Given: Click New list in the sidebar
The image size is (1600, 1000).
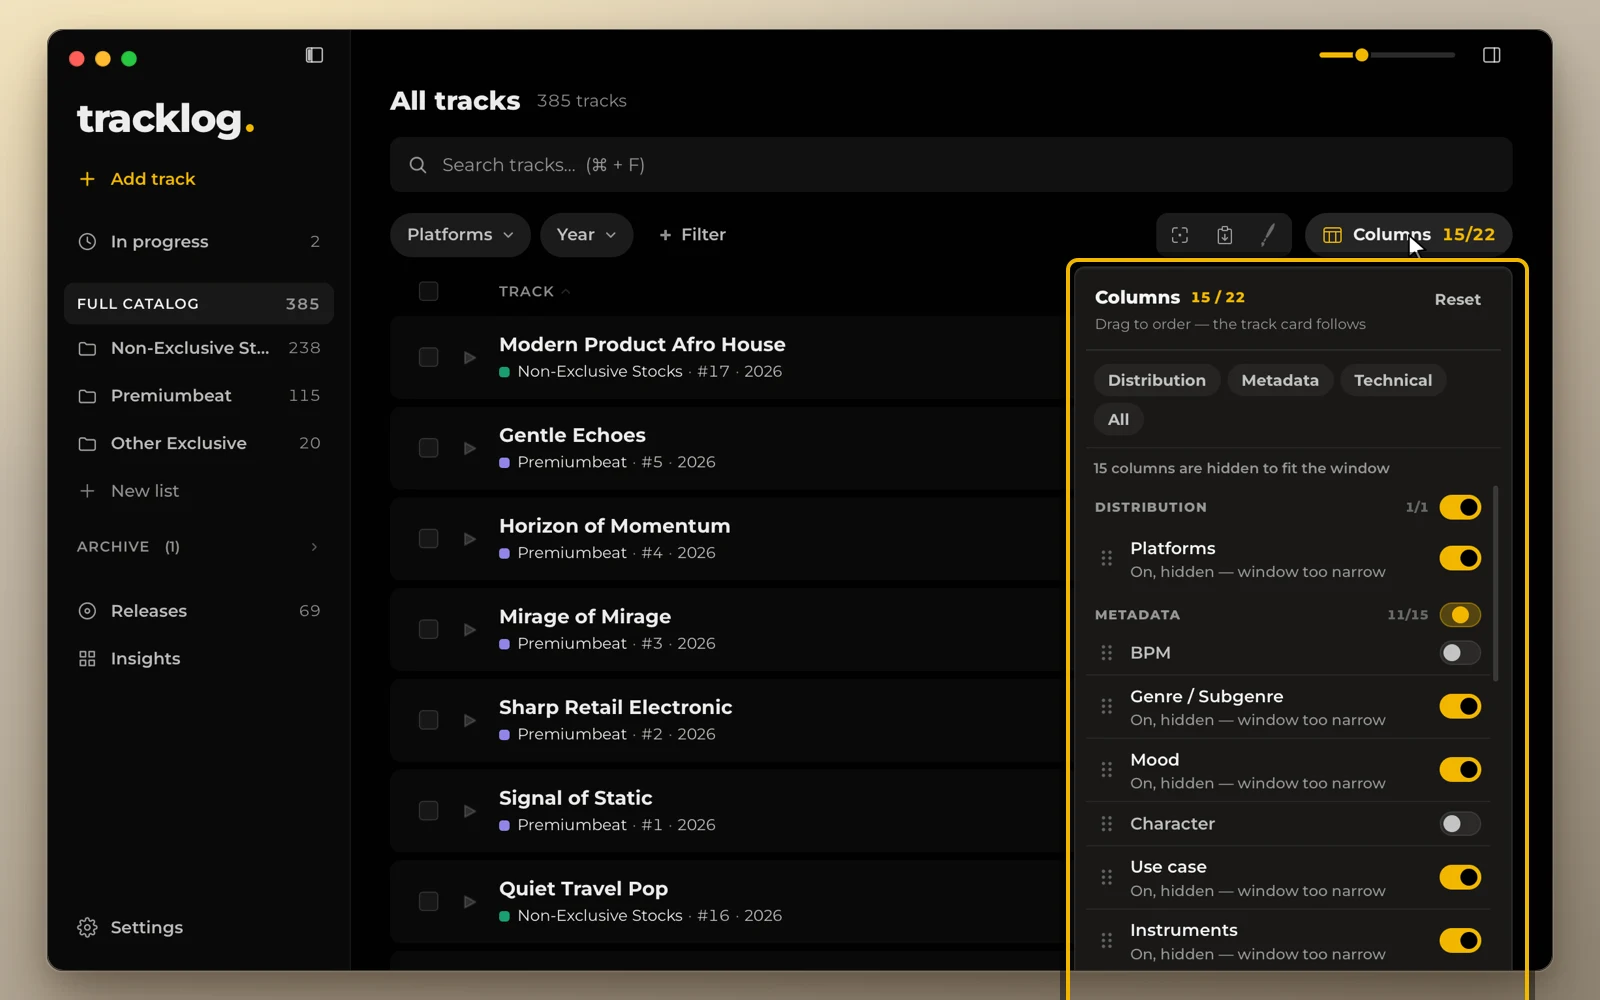Looking at the screenshot, I should tap(129, 491).
